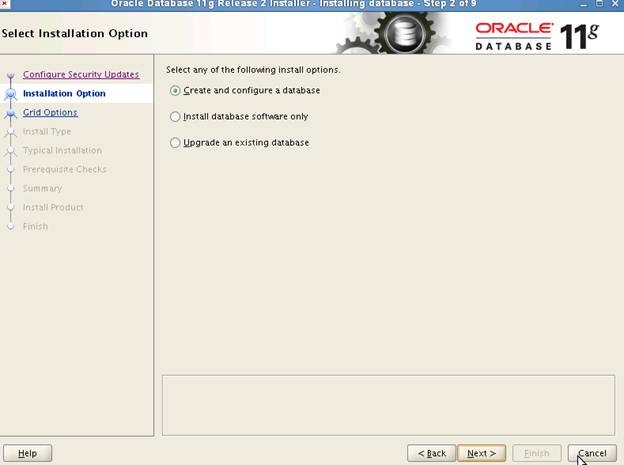Viewport: 624px width, 465px height.
Task: Click the Prerequisite Checks step label
Action: coord(64,170)
